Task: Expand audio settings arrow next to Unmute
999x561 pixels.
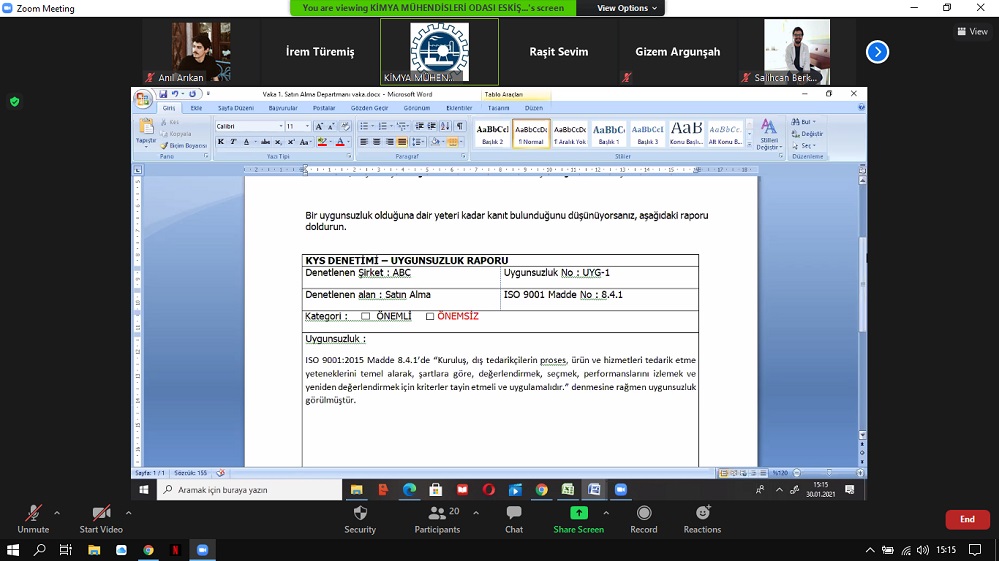Action: click(57, 513)
